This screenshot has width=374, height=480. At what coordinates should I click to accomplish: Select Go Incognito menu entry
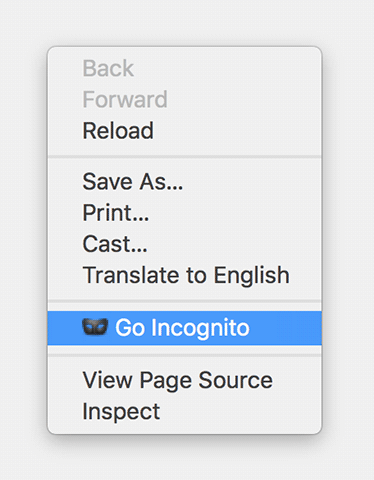coord(185,328)
